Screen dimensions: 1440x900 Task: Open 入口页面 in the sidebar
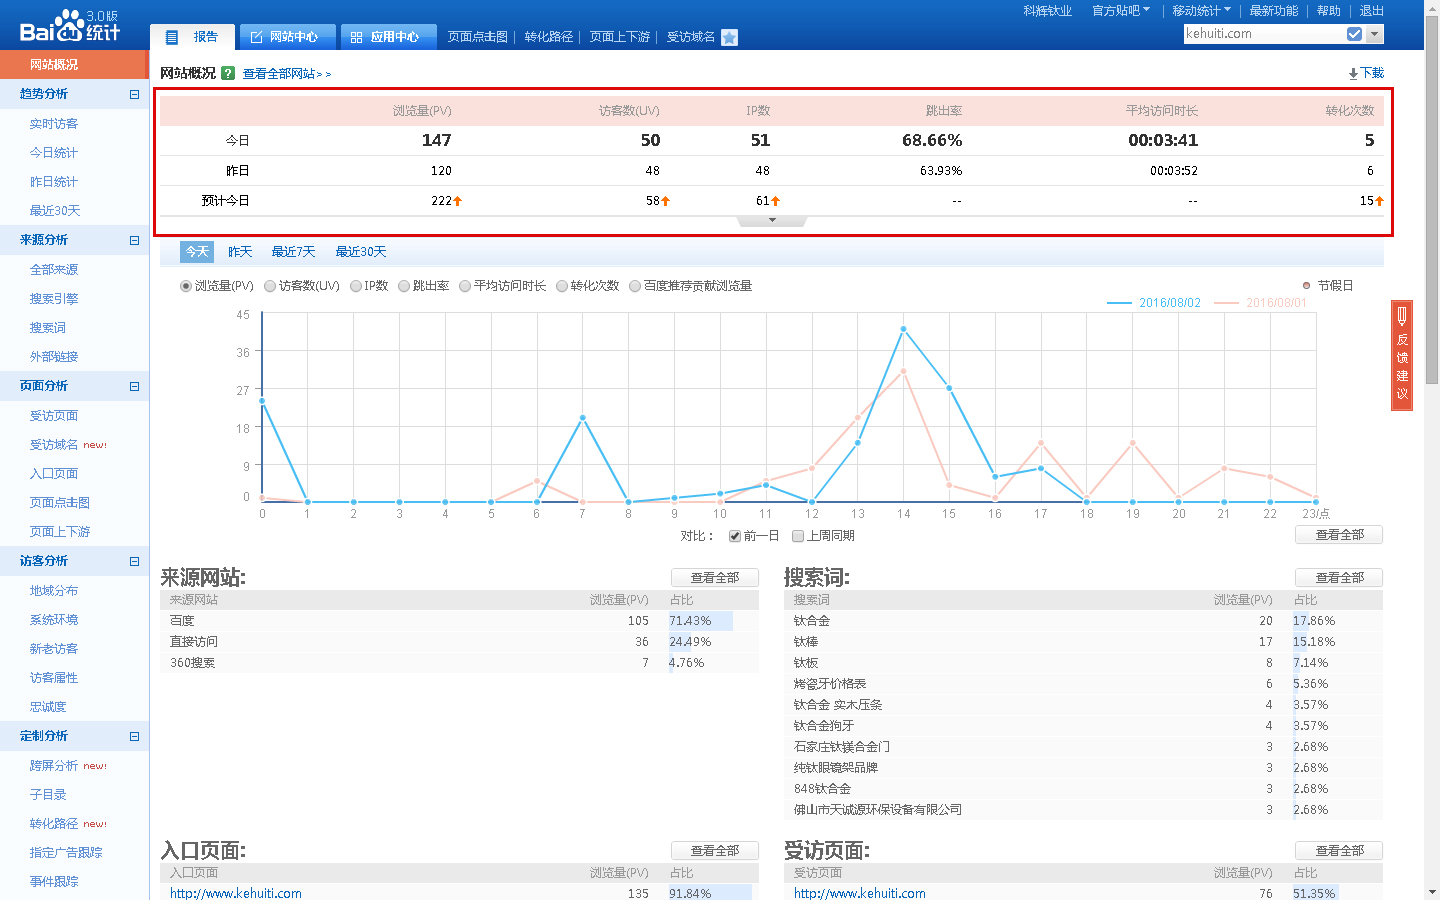coord(54,474)
